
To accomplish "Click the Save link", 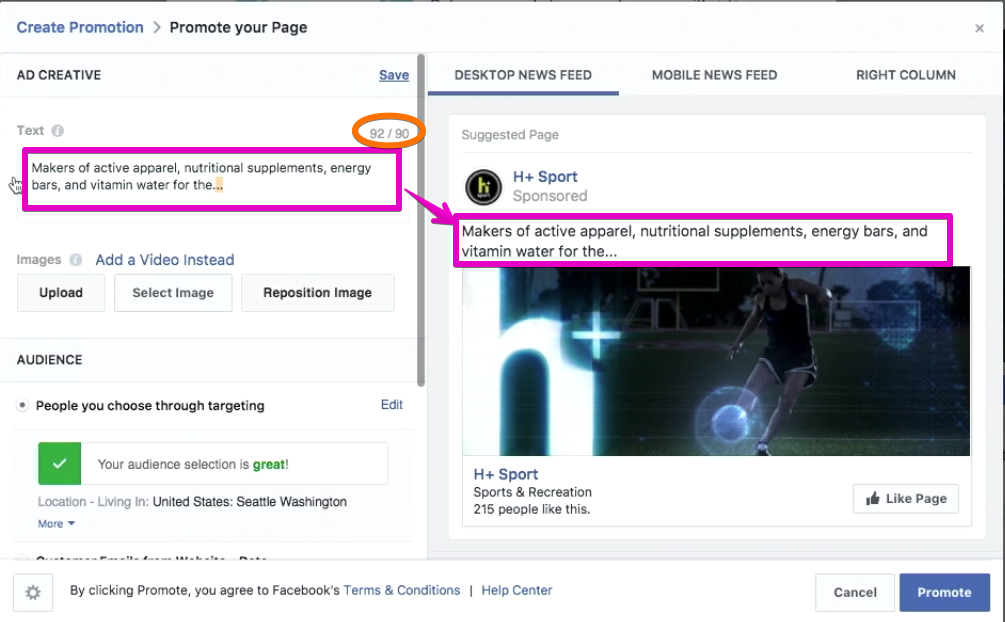I will click(x=394, y=75).
